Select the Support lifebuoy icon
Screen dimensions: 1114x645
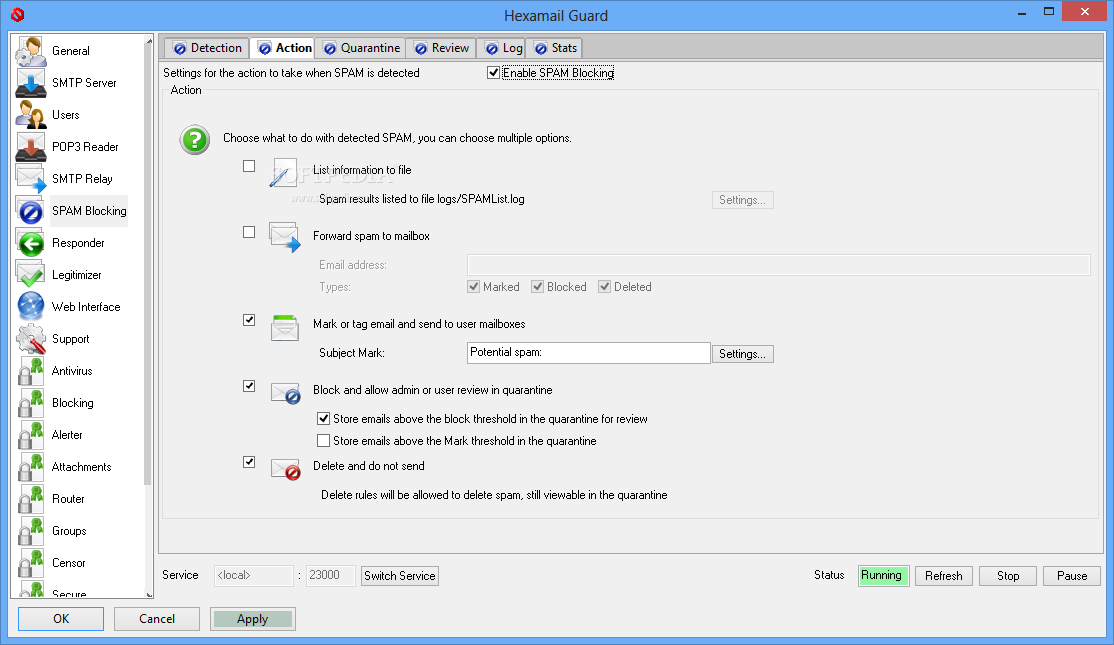(31, 339)
